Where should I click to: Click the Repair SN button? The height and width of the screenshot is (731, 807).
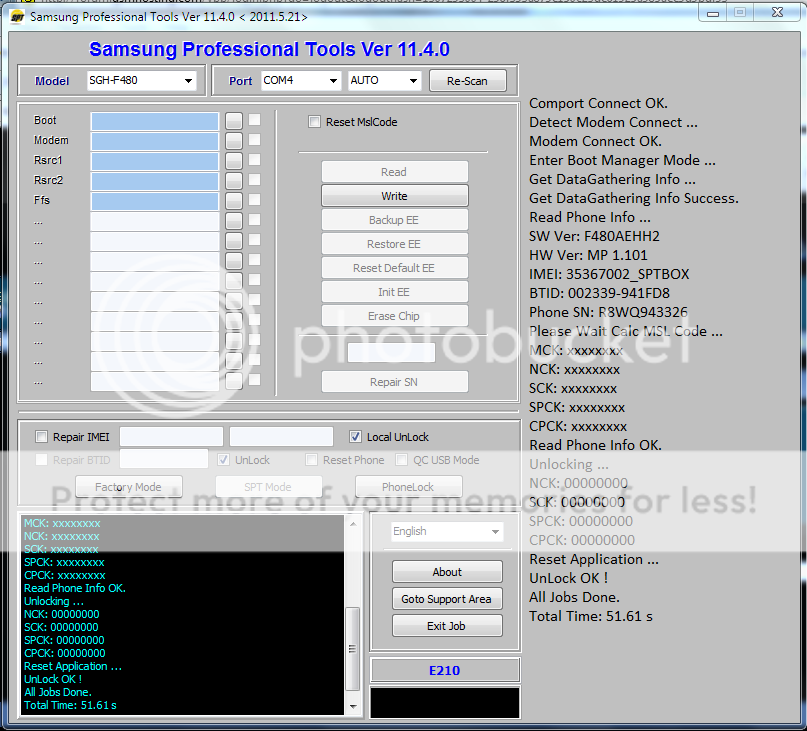395,382
